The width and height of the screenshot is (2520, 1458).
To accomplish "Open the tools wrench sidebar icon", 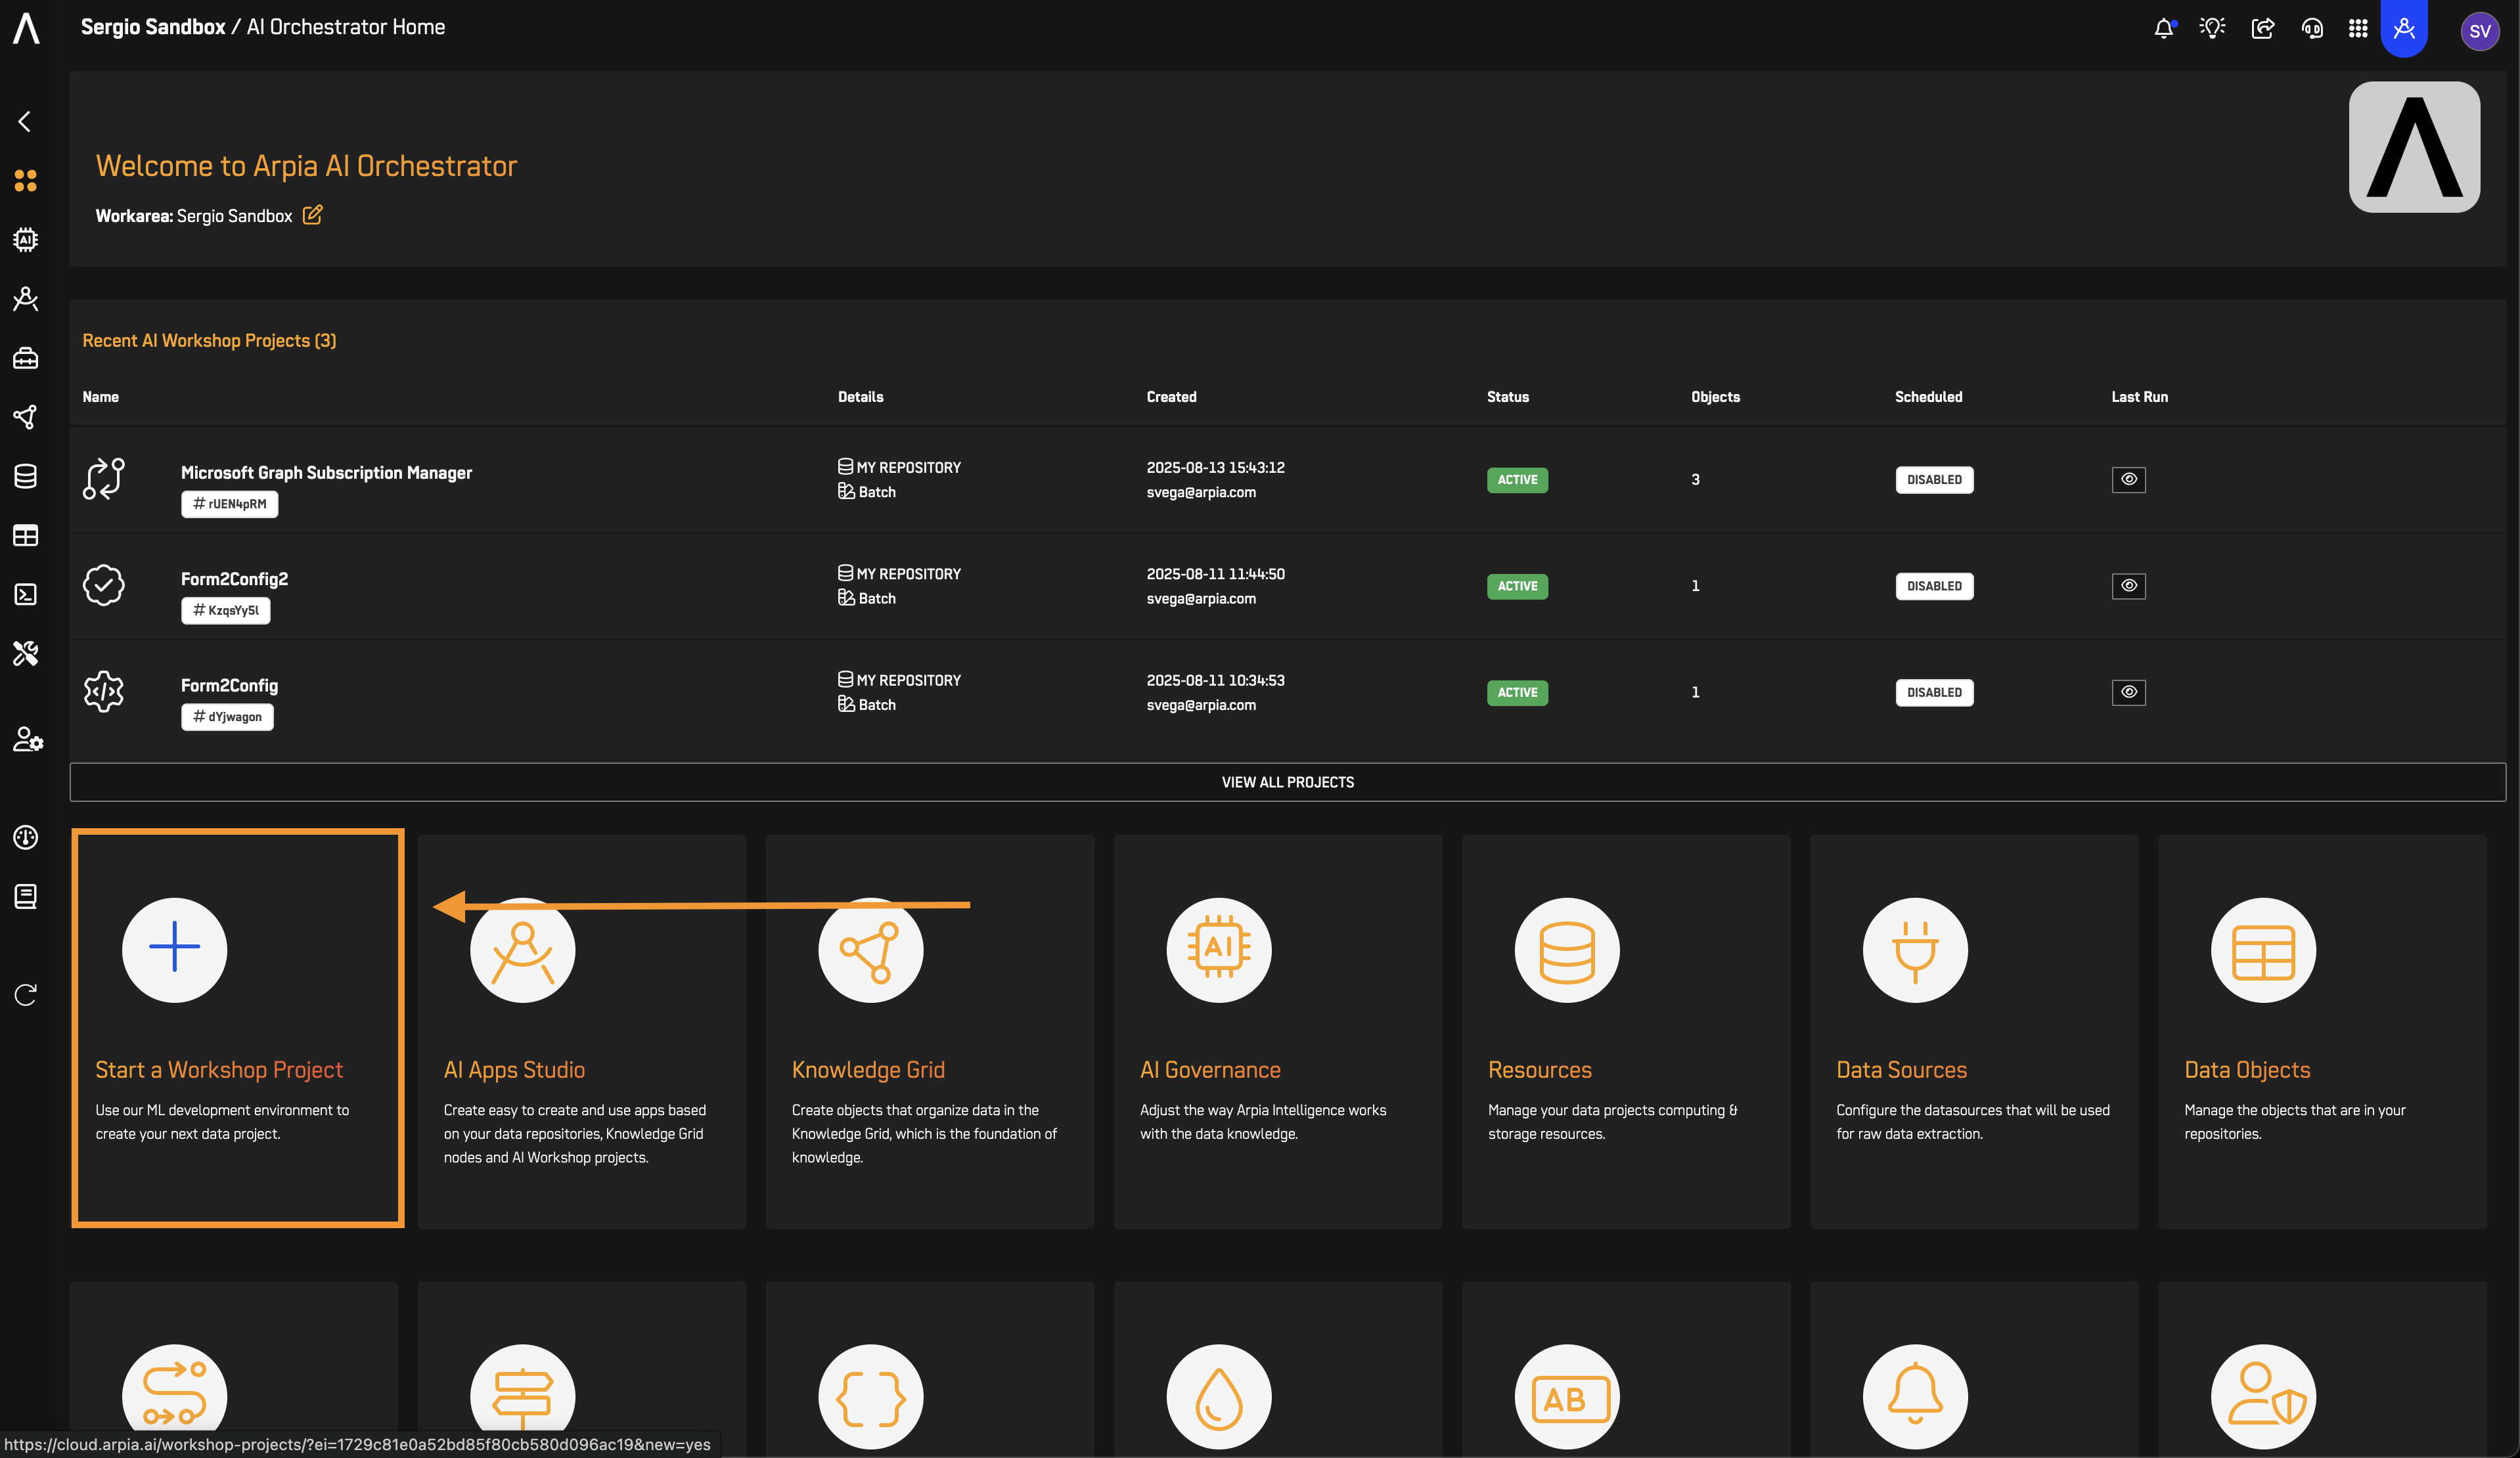I will (26, 654).
